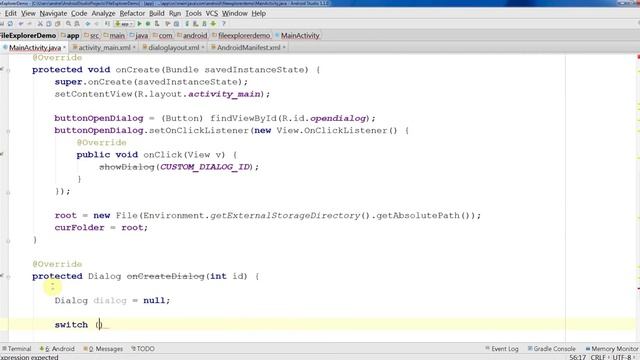640x360 pixels.
Task: Open the TODO tool window
Action: pyautogui.click(x=143, y=349)
